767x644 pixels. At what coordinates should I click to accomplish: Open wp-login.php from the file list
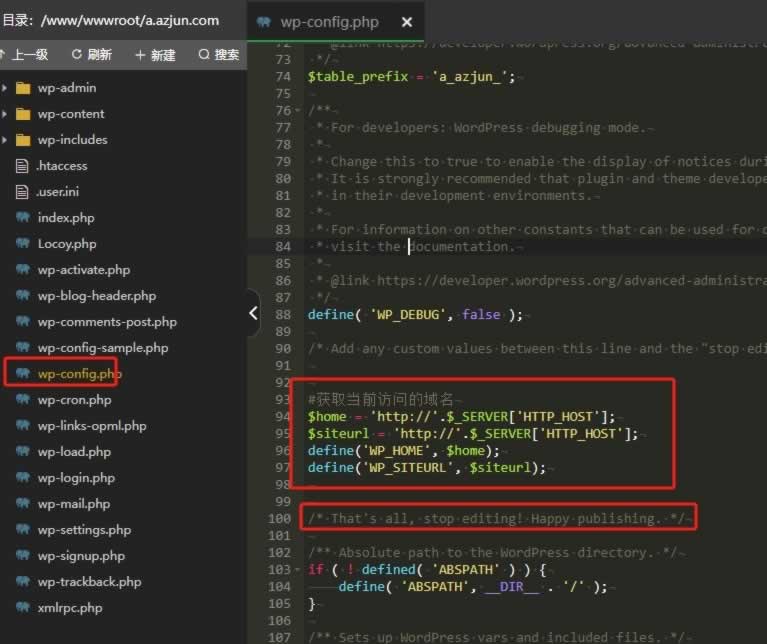point(76,478)
